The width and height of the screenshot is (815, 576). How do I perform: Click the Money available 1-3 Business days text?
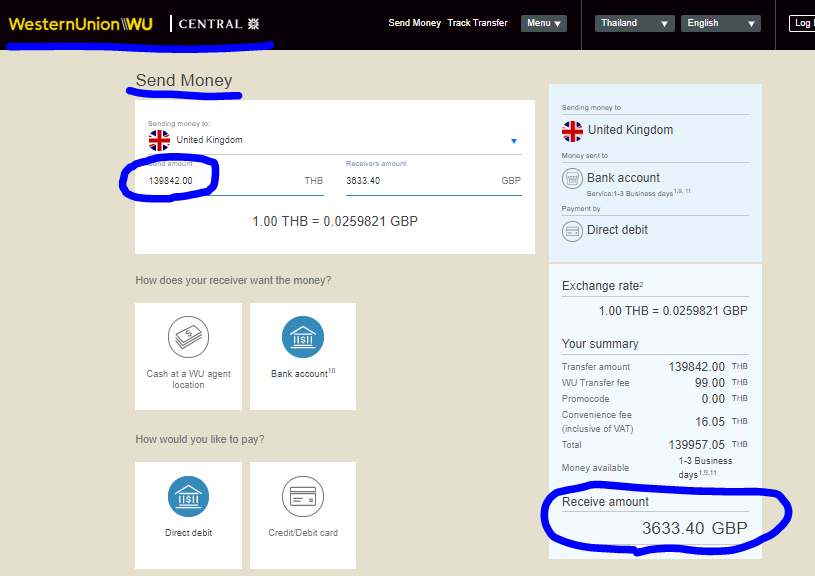705,467
